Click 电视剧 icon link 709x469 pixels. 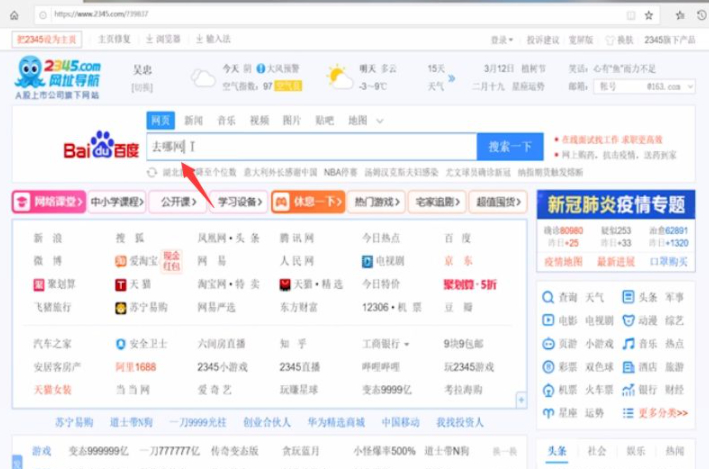[367, 261]
